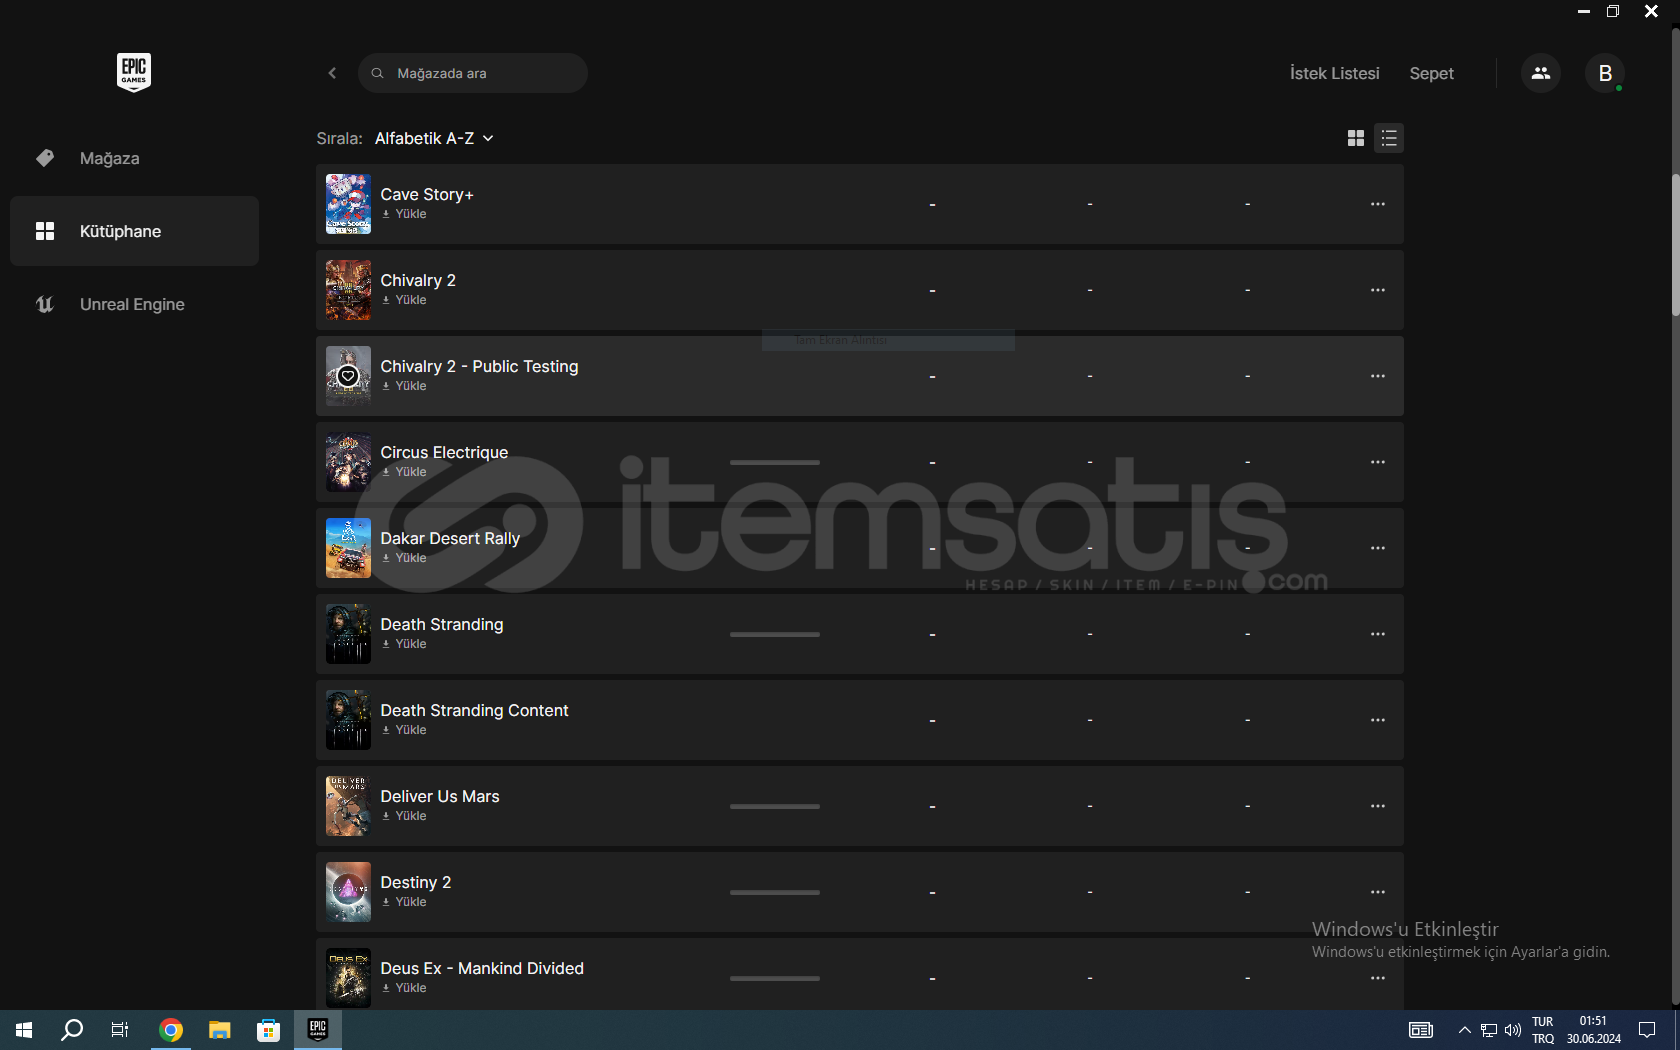Open more options for Chivalry 2 Public Testing

[x=1378, y=376]
